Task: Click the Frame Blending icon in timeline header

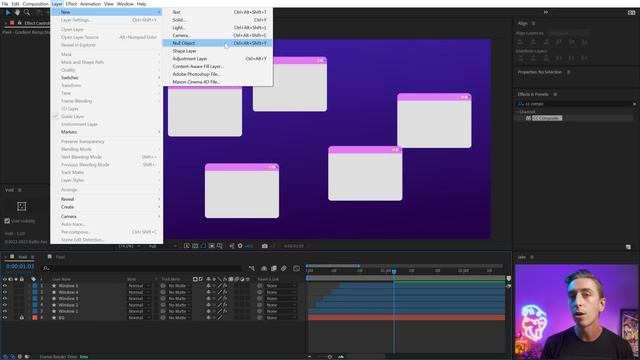Action: click(x=274, y=268)
